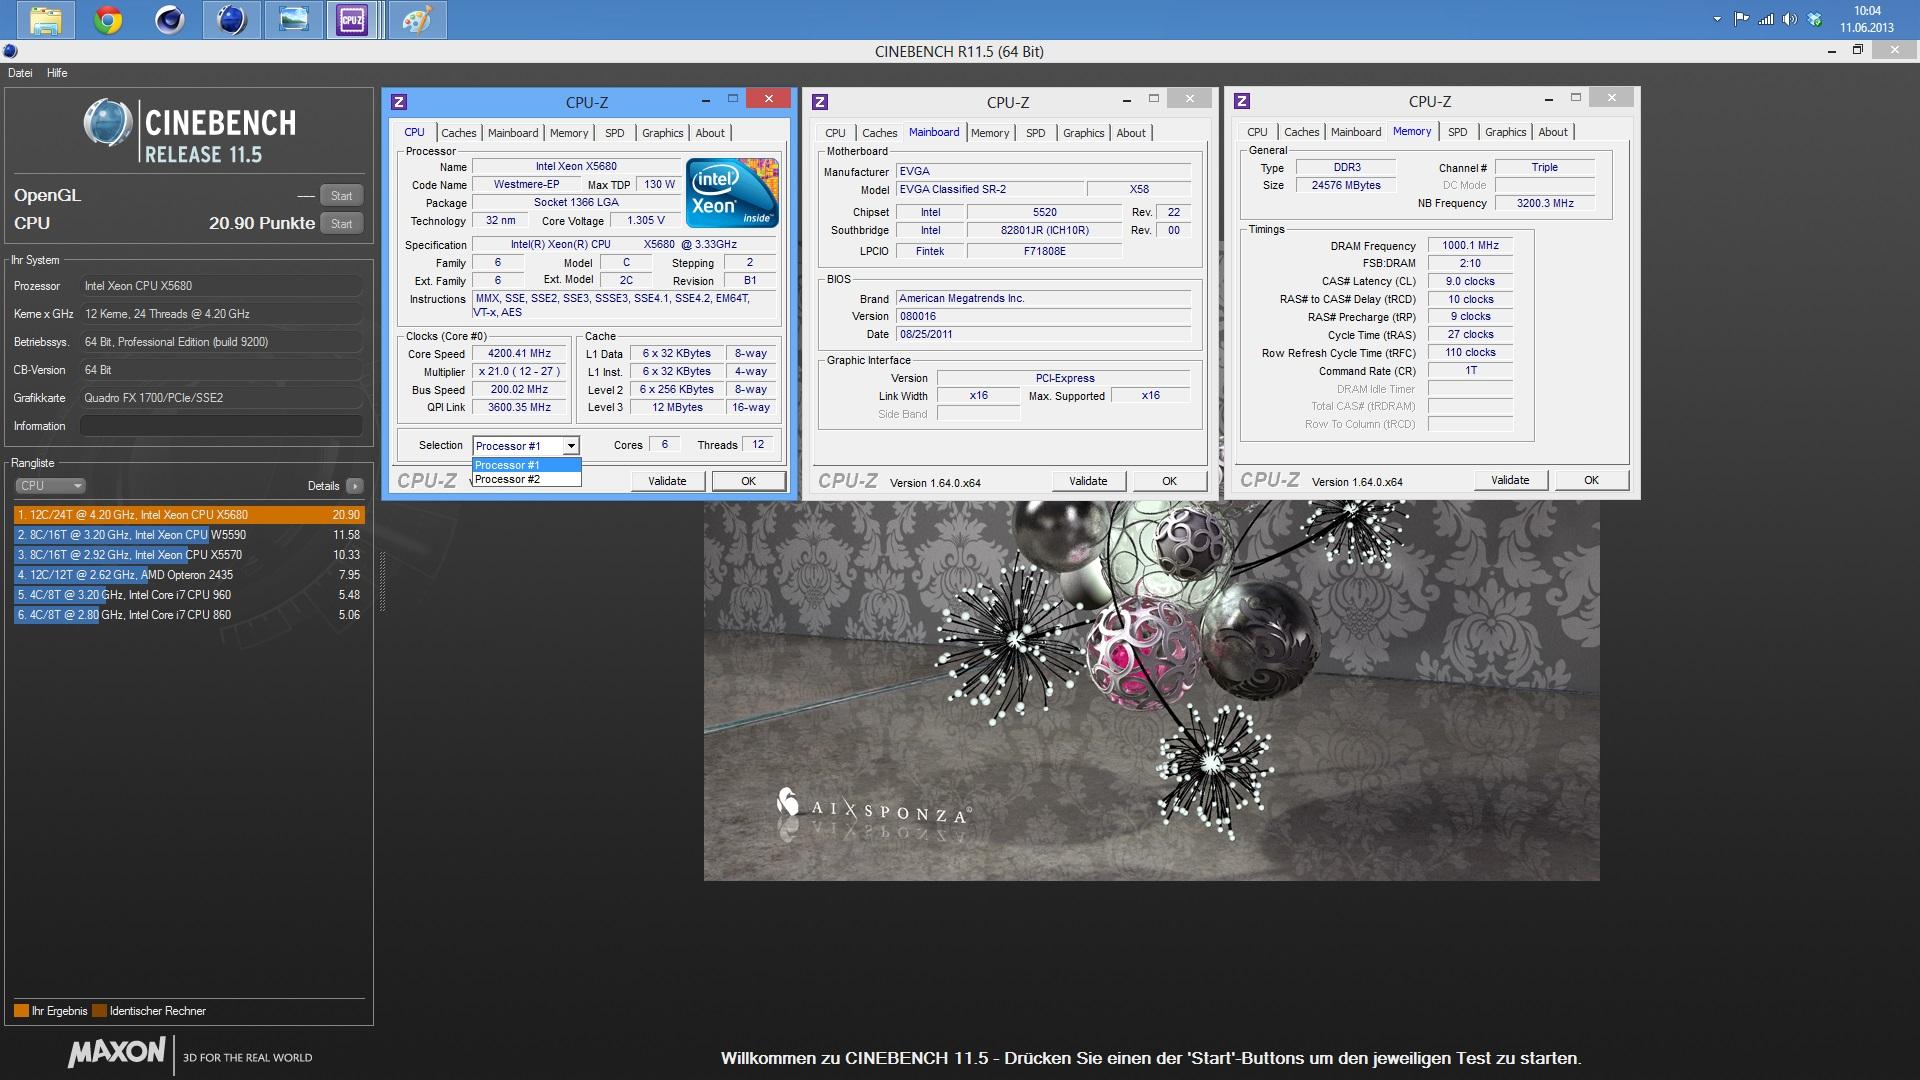Select the Core i7 860 ranking row
The width and height of the screenshot is (1920, 1080).
189,615
